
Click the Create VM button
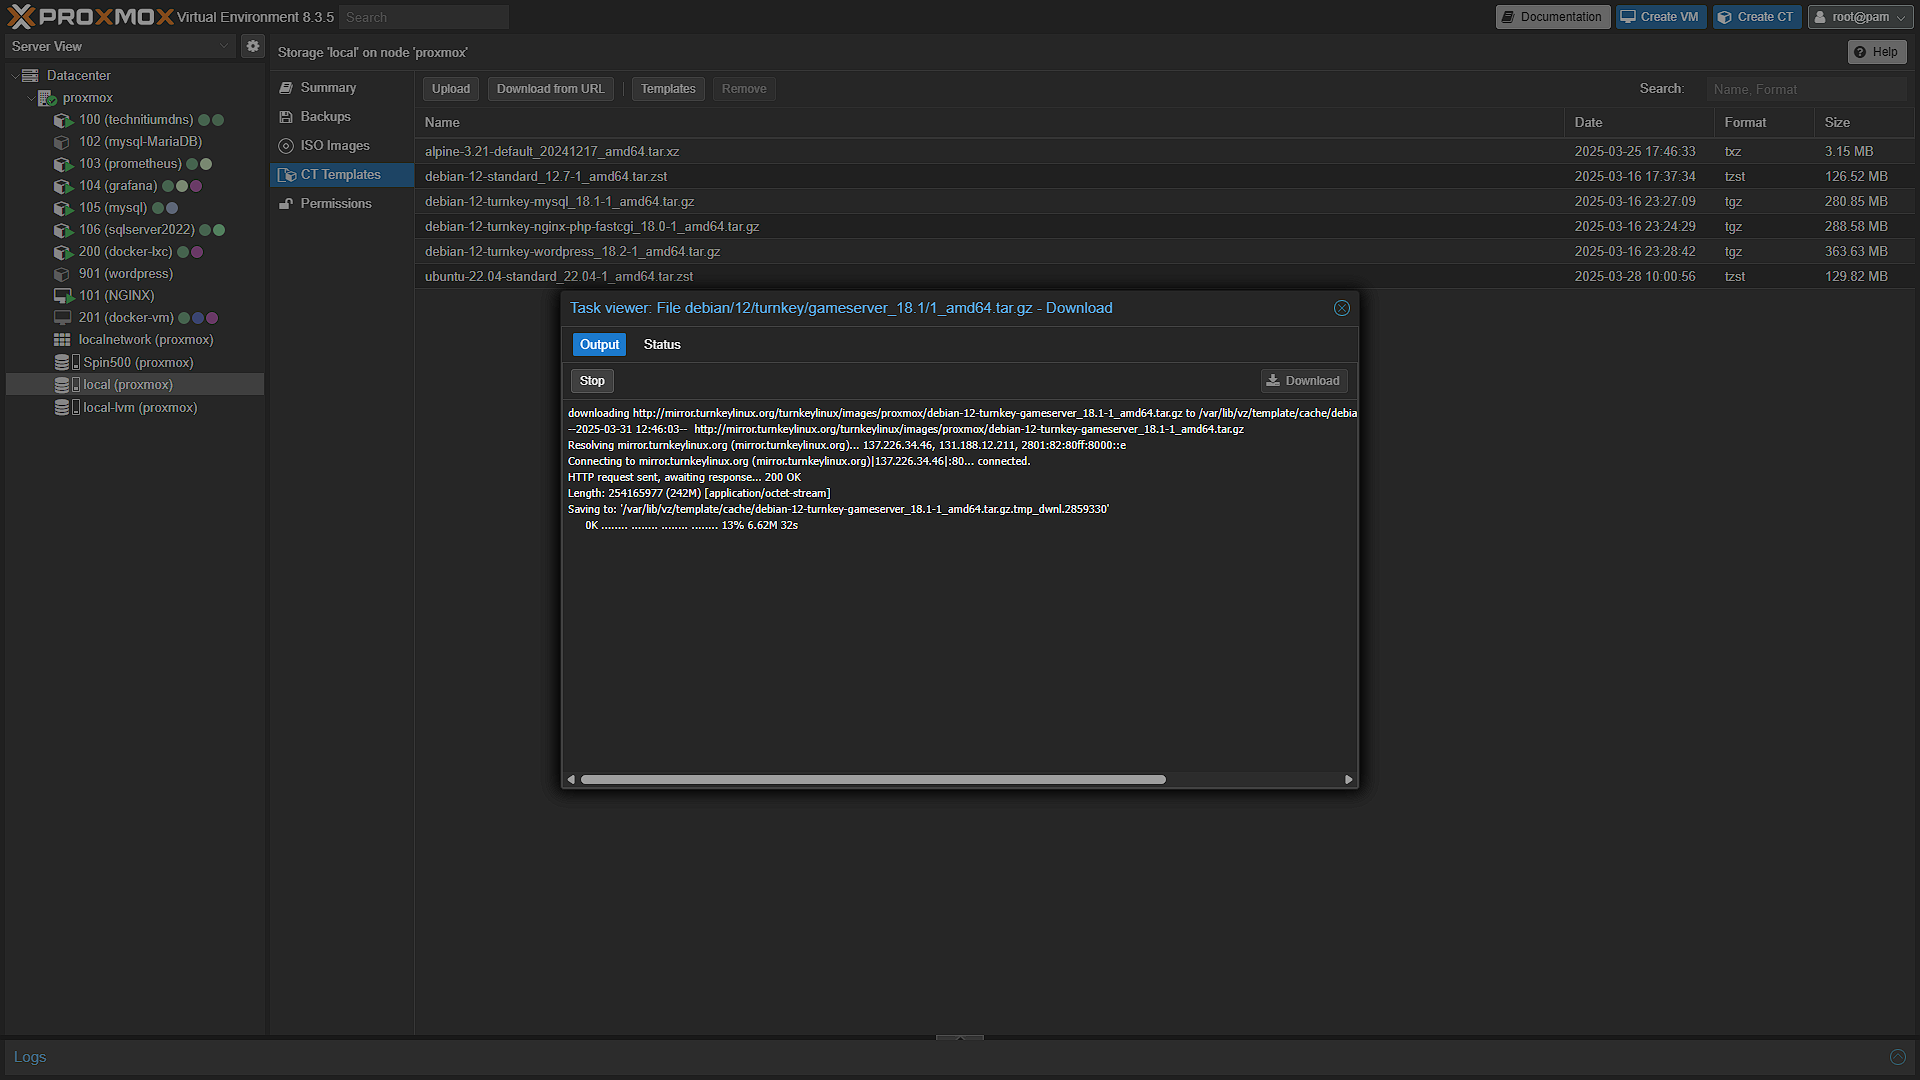pos(1660,17)
